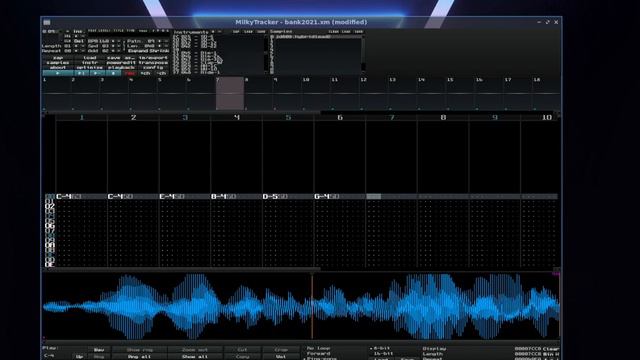Screen dimensions: 640x360
Task: Open the samples editor section
Action: pyautogui.click(x=58, y=63)
